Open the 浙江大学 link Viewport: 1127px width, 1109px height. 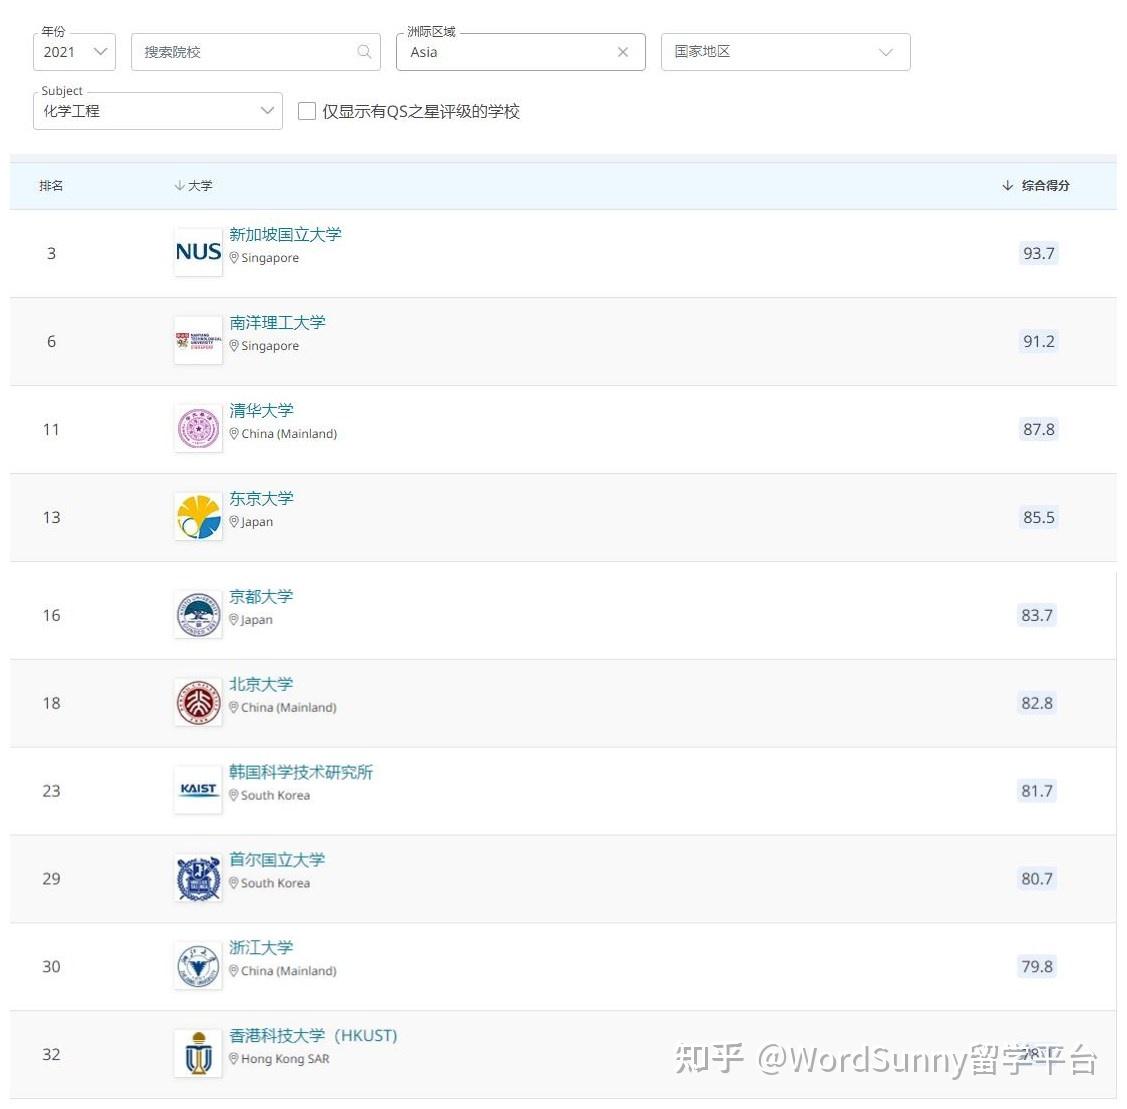(261, 947)
